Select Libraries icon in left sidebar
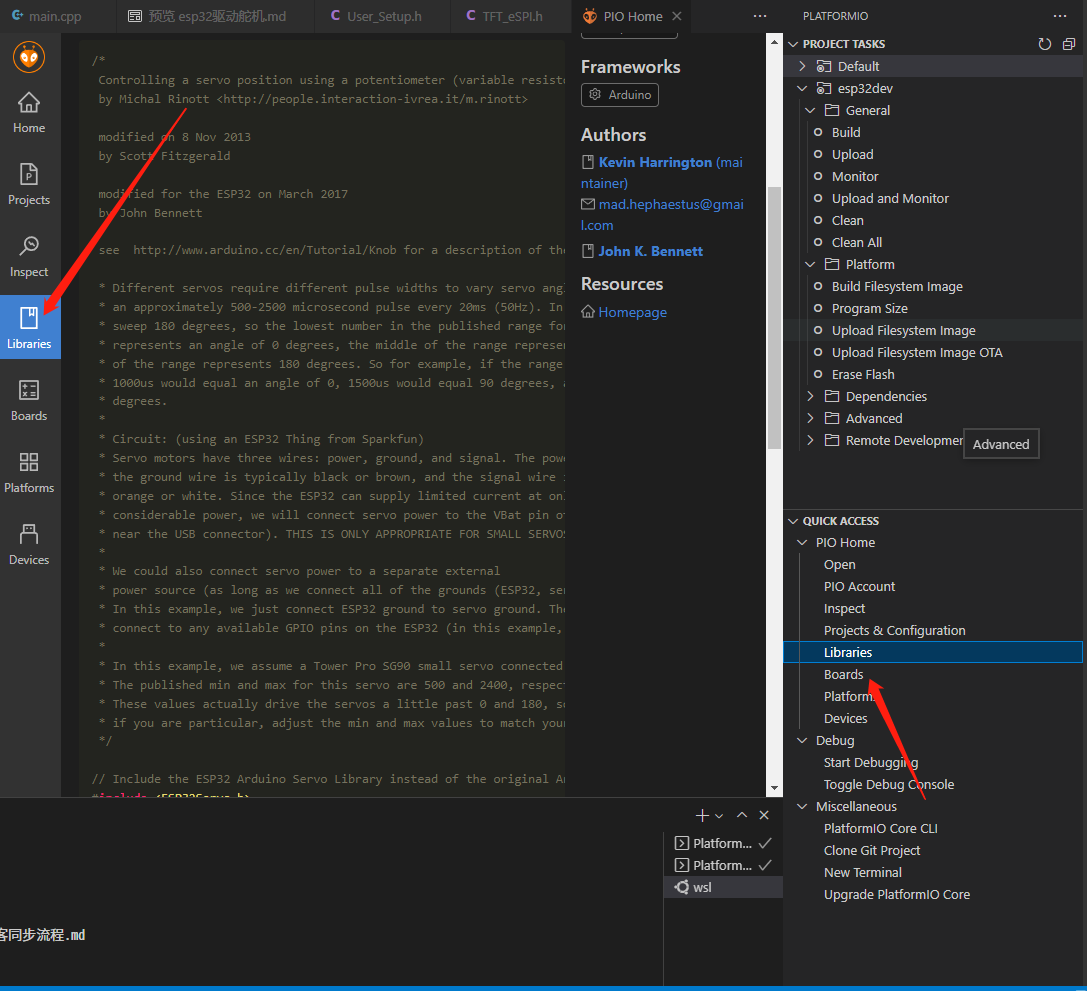Viewport: 1087px width, 991px height. click(29, 326)
